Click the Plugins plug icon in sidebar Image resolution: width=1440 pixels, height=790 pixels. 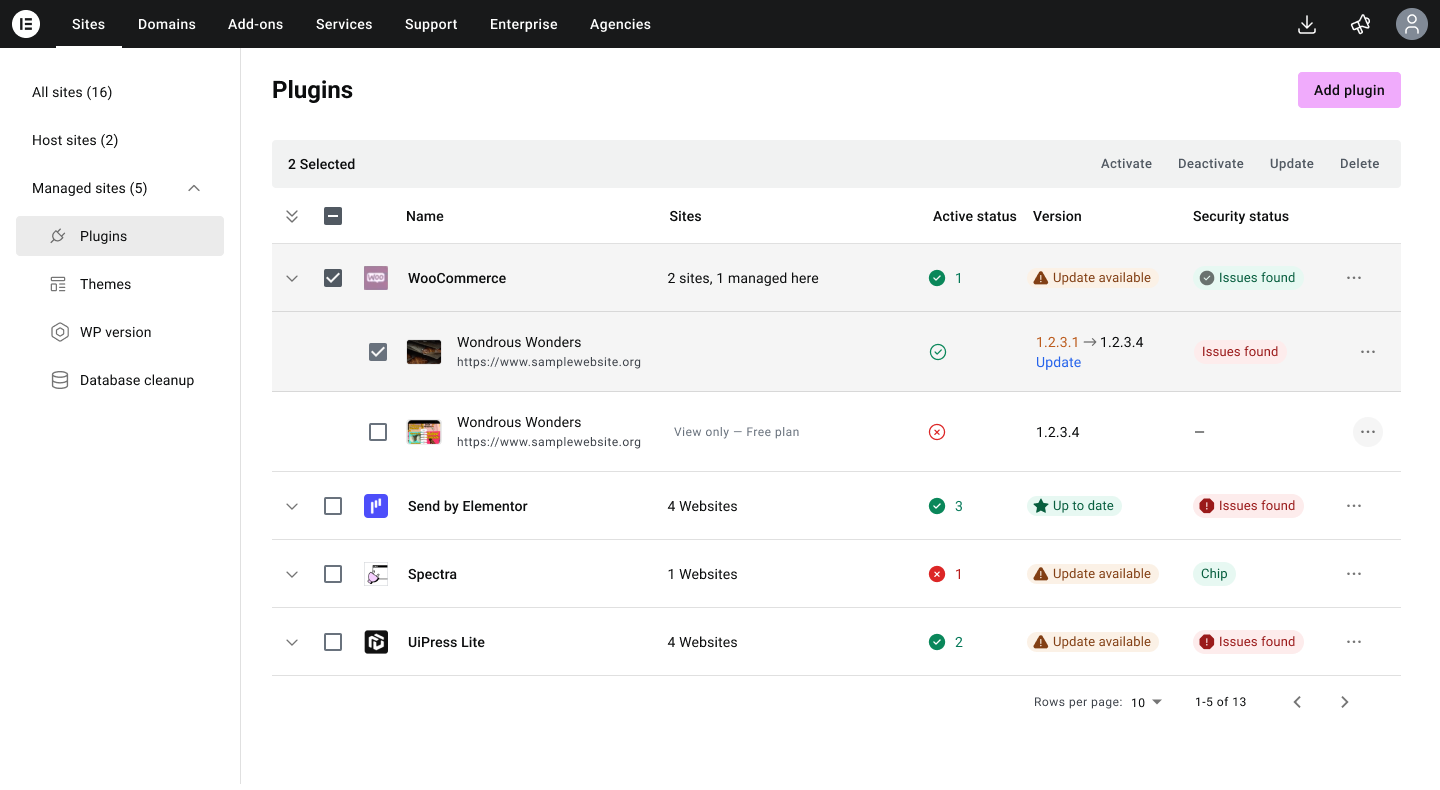tap(58, 236)
